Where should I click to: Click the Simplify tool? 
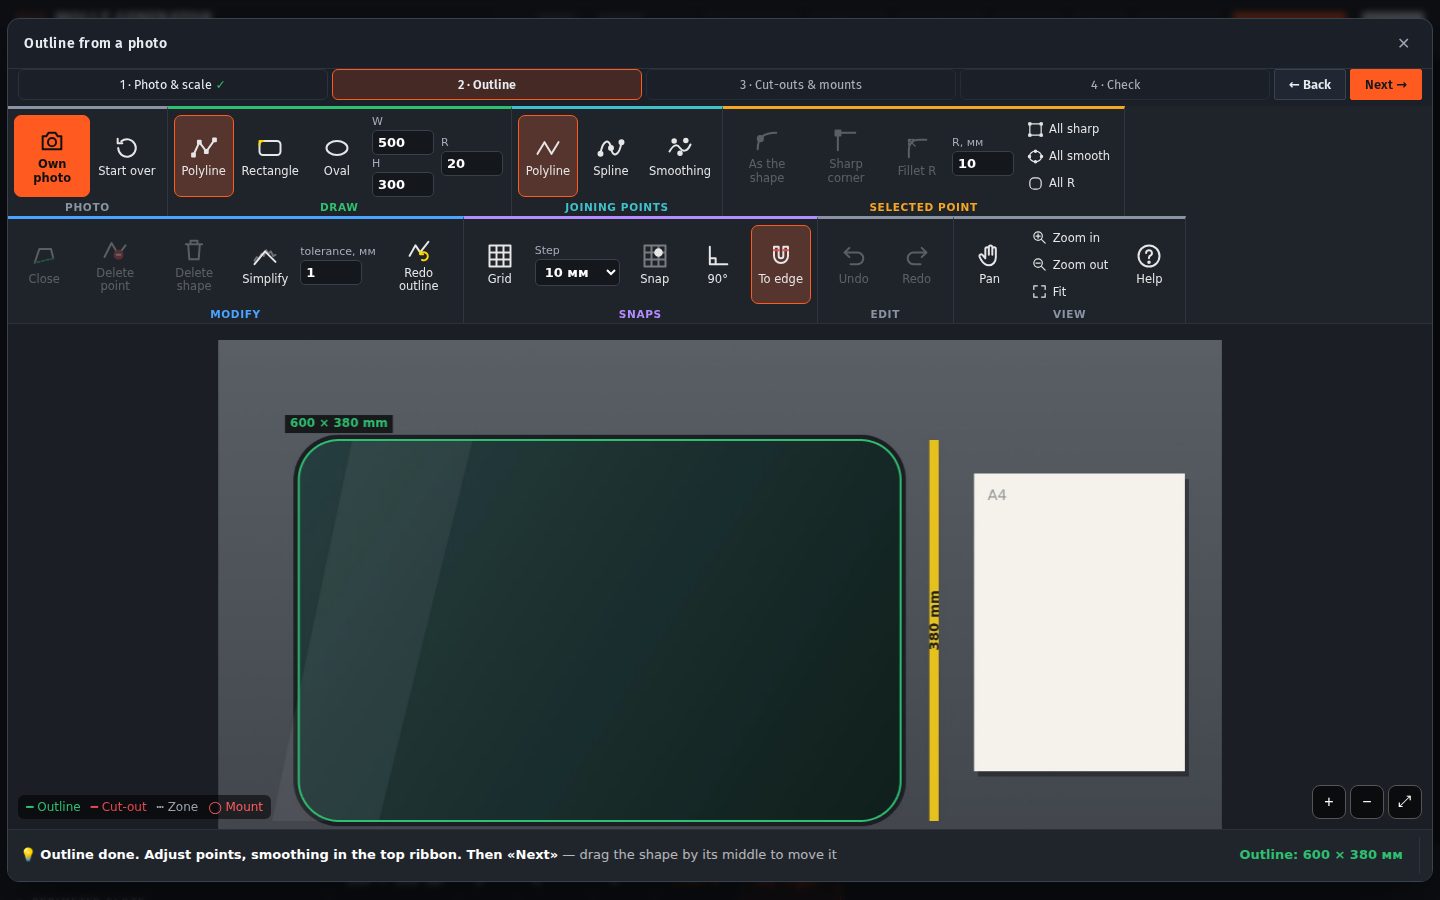click(x=265, y=265)
